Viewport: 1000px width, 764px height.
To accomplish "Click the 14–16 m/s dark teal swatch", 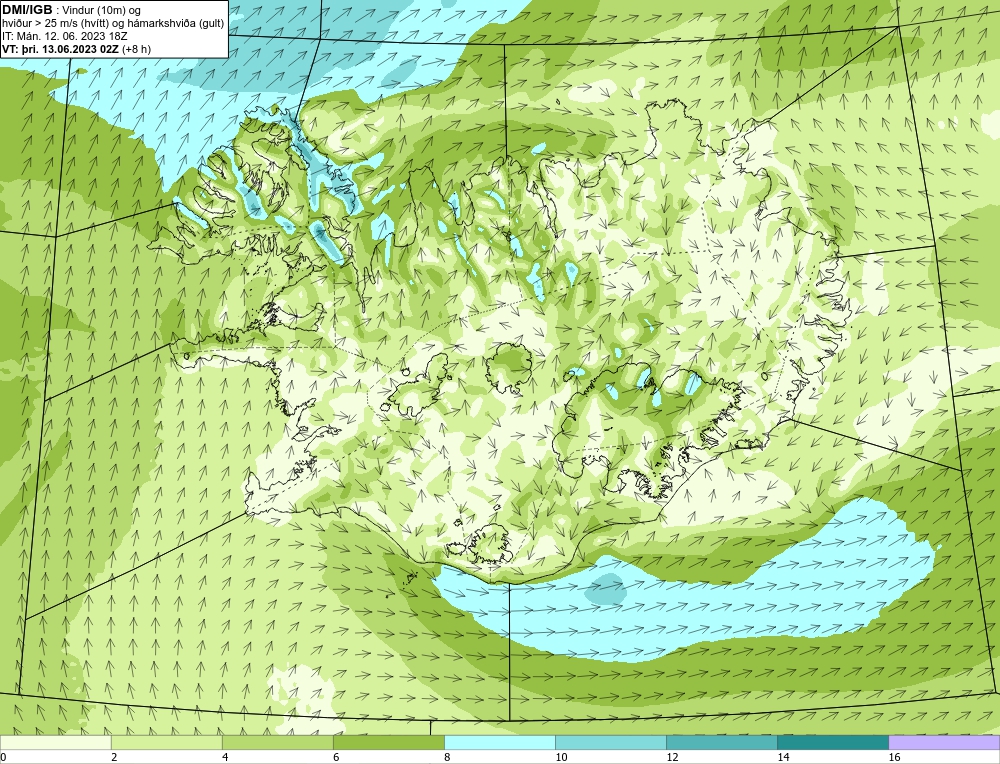I will click(x=833, y=742).
